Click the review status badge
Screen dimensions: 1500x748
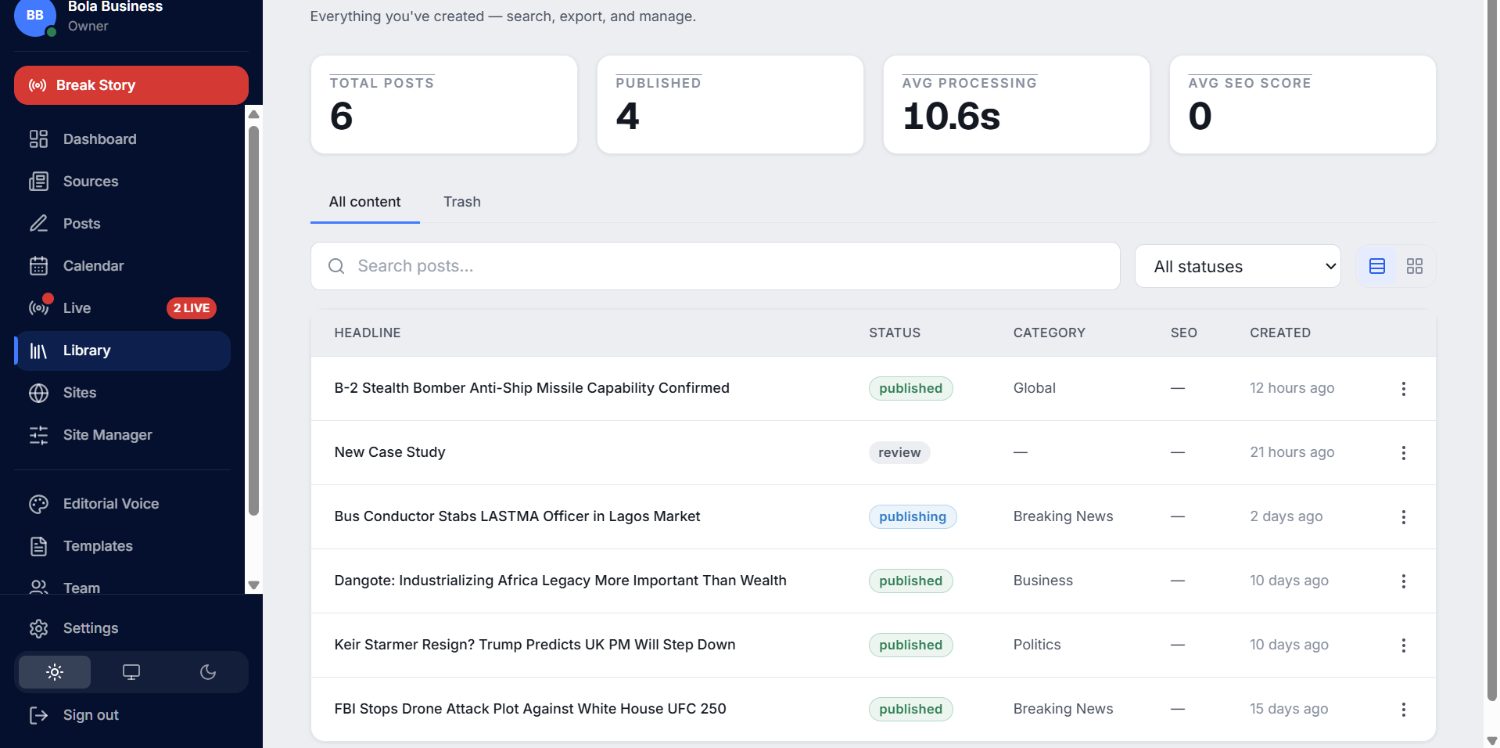coord(899,452)
